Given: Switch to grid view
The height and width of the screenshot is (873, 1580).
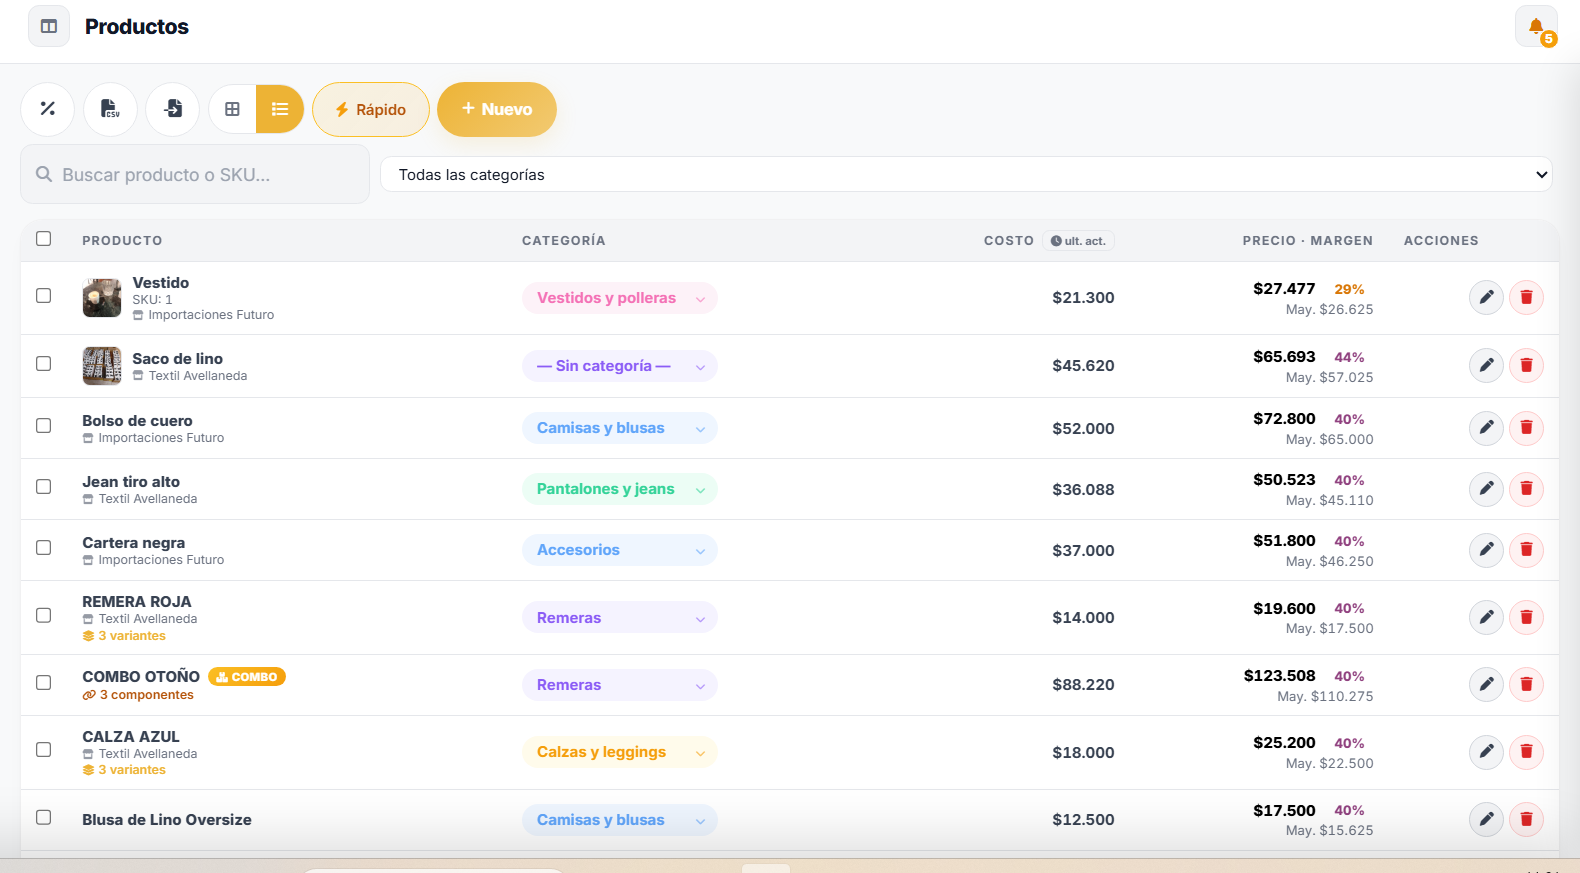Looking at the screenshot, I should click(233, 109).
